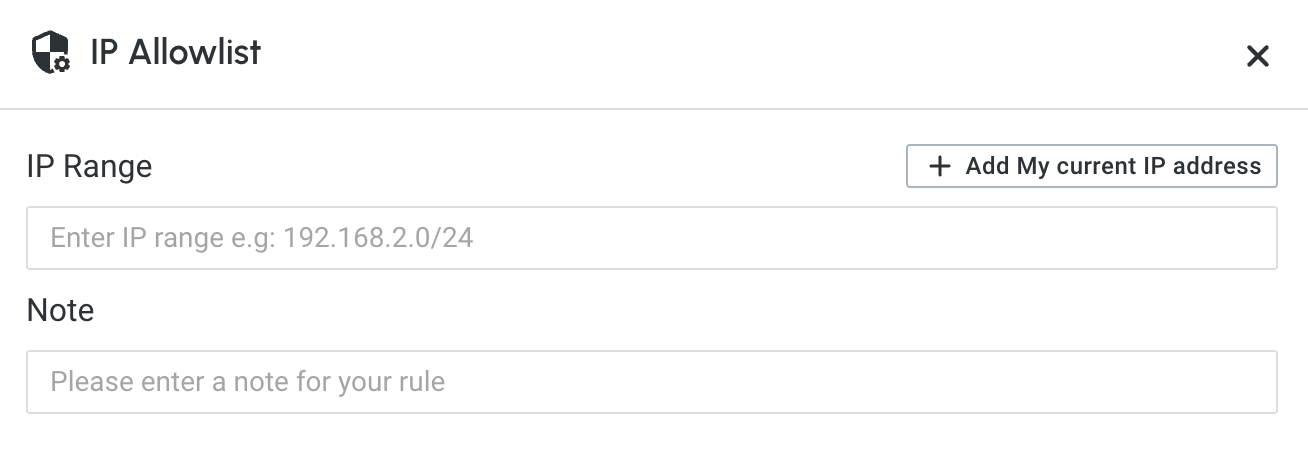Use the button to auto-fill my current IP
The height and width of the screenshot is (458, 1308).
pos(1091,166)
